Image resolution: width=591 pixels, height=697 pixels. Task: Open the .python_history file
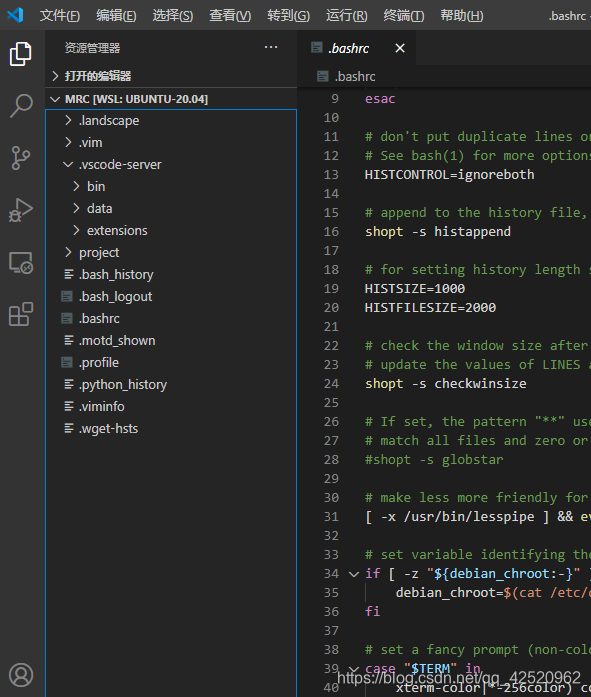[x=171, y=385]
